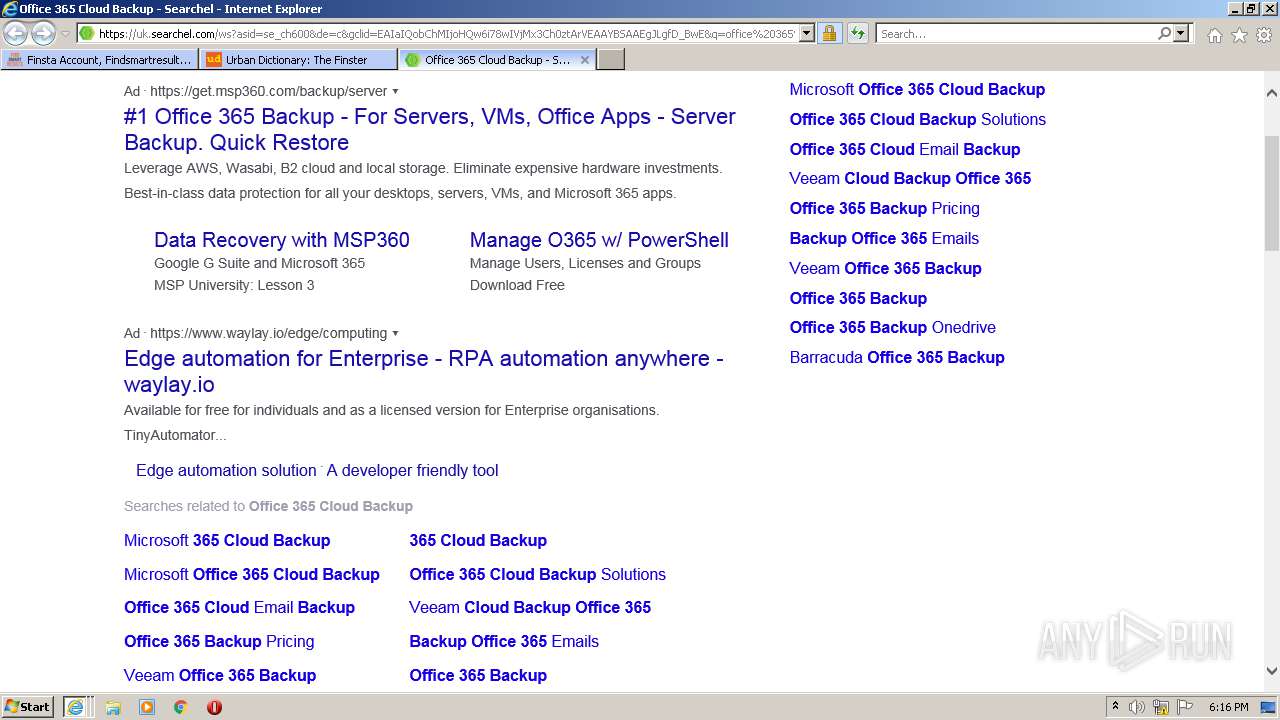This screenshot has width=1280, height=720.
Task: Open the file explorer folder taskbar icon
Action: [113, 707]
